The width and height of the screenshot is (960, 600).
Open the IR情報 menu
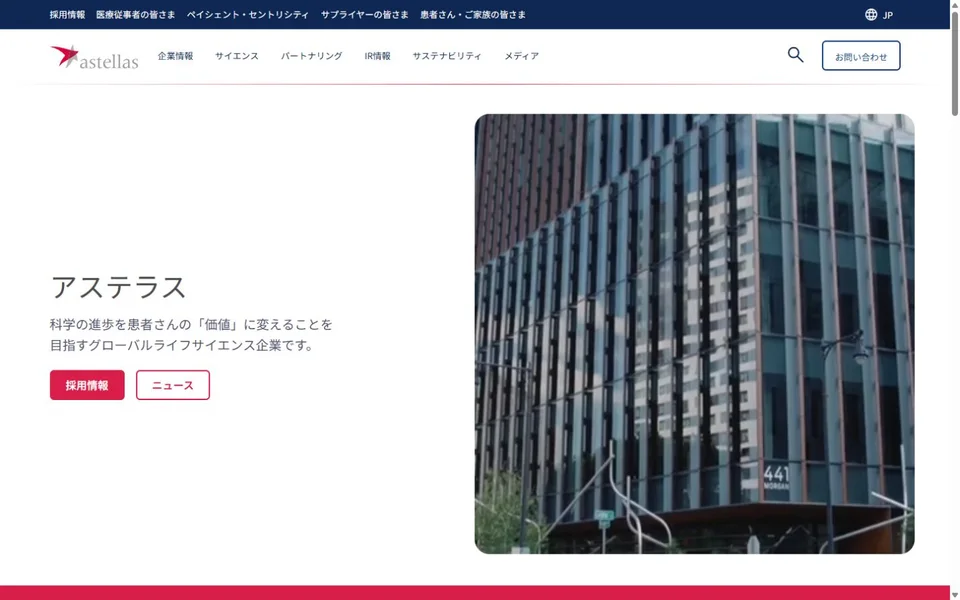[377, 56]
